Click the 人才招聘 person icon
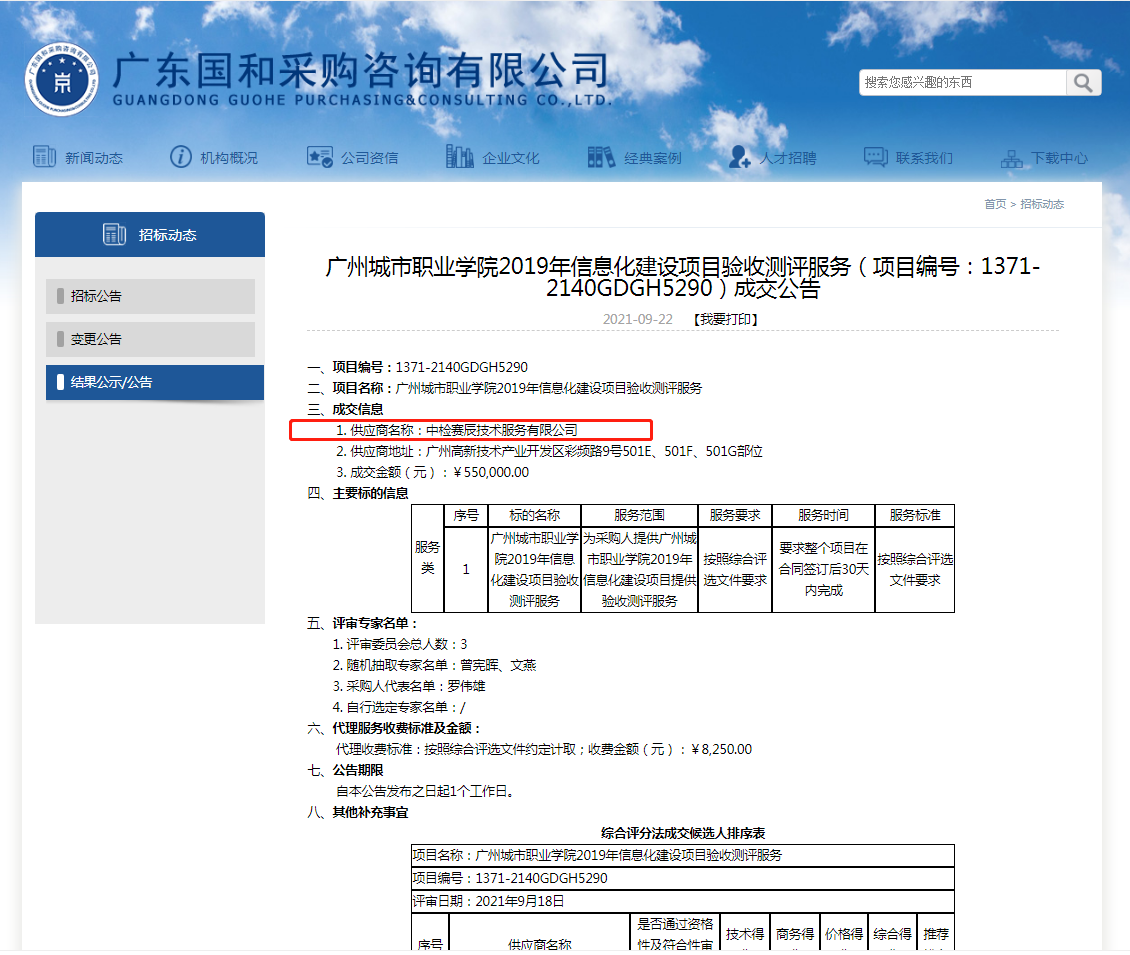This screenshot has height=955, width=1130. coord(740,157)
